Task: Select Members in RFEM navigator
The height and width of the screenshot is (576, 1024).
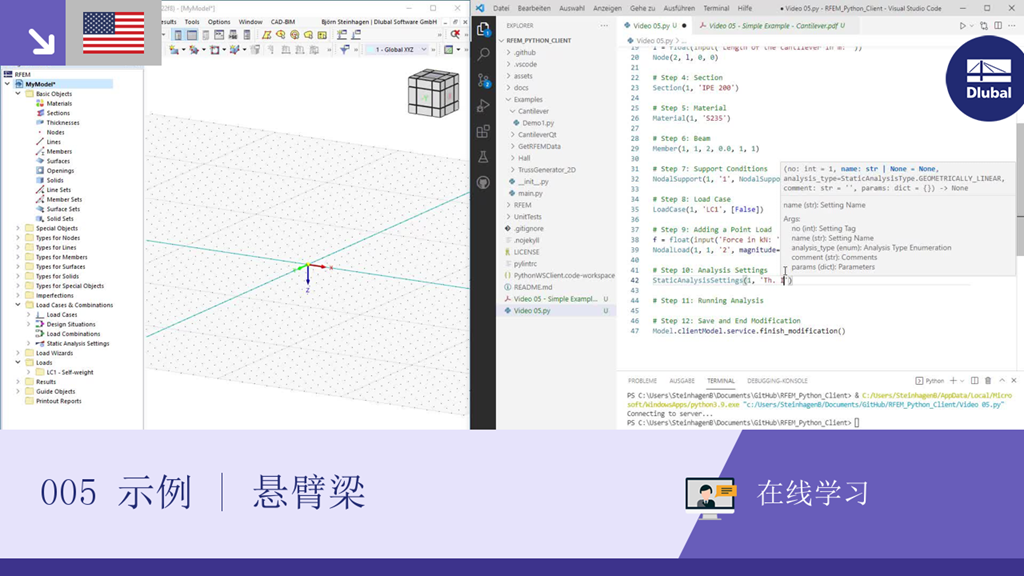Action: (x=59, y=152)
